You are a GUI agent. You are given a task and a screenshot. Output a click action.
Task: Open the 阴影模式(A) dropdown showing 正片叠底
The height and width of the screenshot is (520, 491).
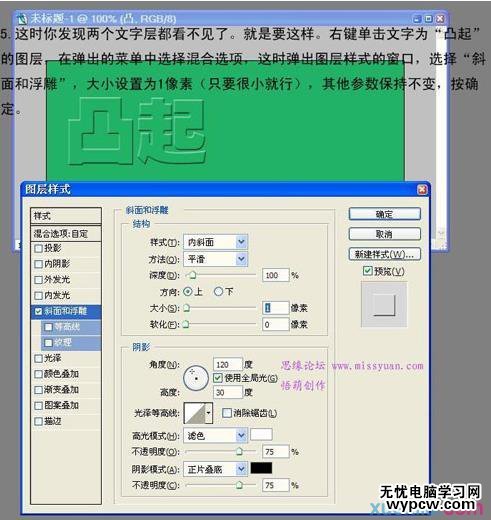coord(215,469)
